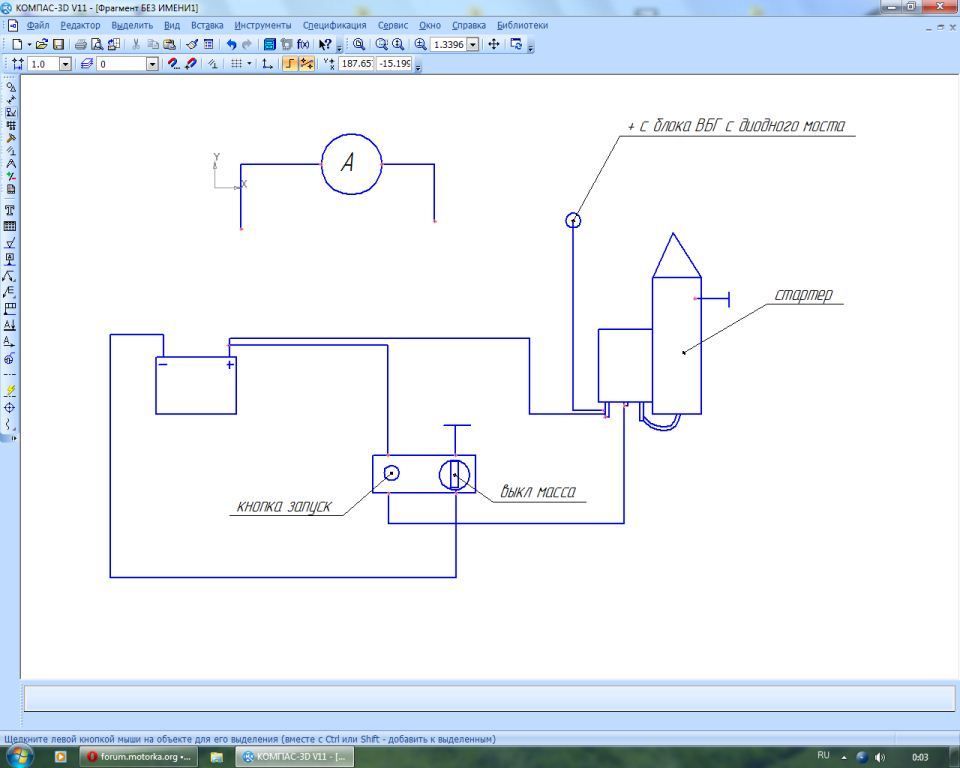960x768 pixels.
Task: Click the RU language indicator in tray
Action: tap(823, 756)
